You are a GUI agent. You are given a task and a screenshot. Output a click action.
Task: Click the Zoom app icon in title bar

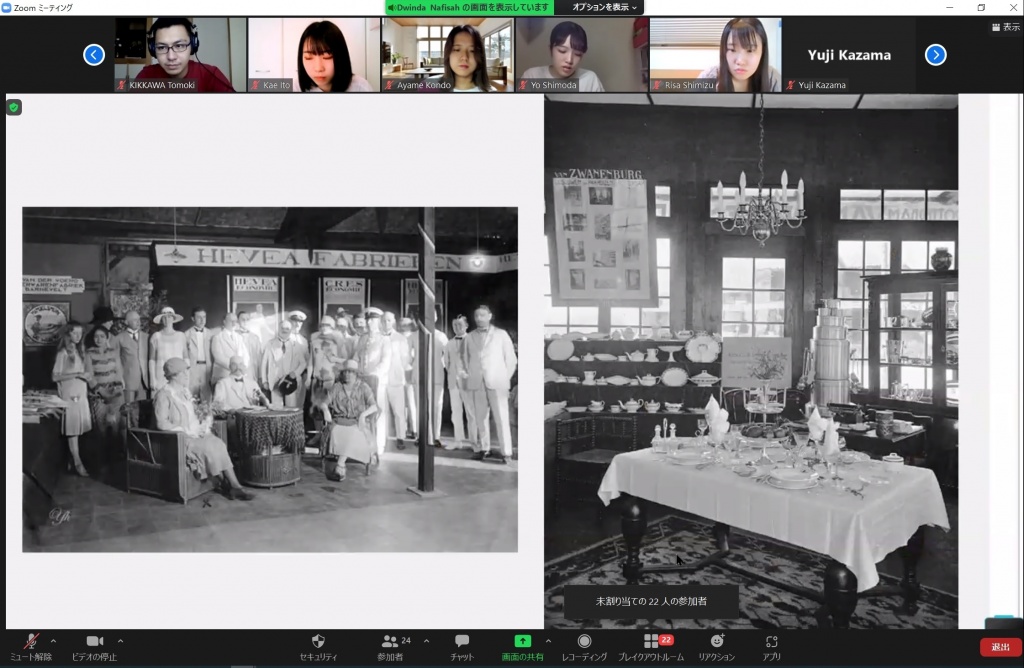point(7,7)
